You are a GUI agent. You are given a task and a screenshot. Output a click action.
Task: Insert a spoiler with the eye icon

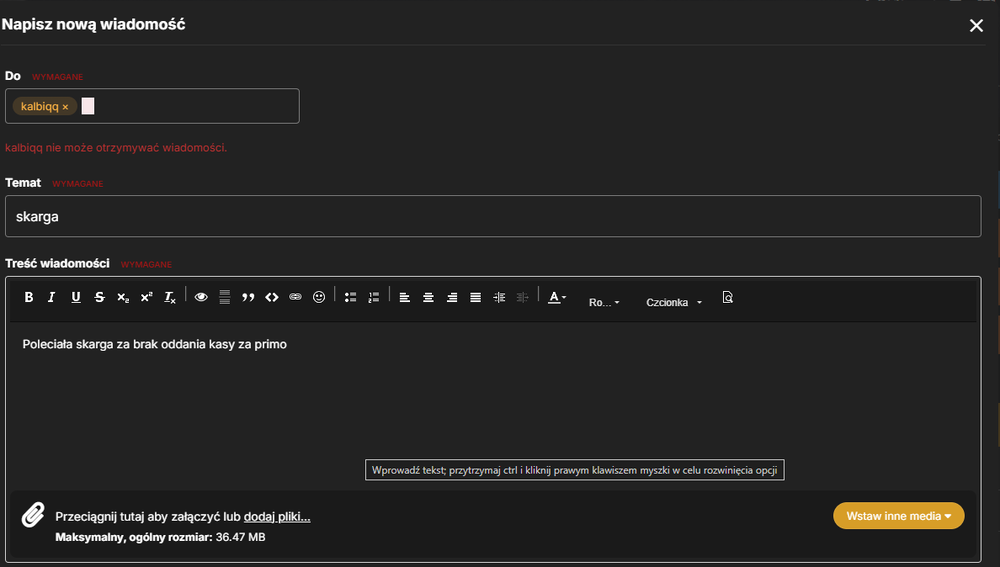pyautogui.click(x=201, y=297)
